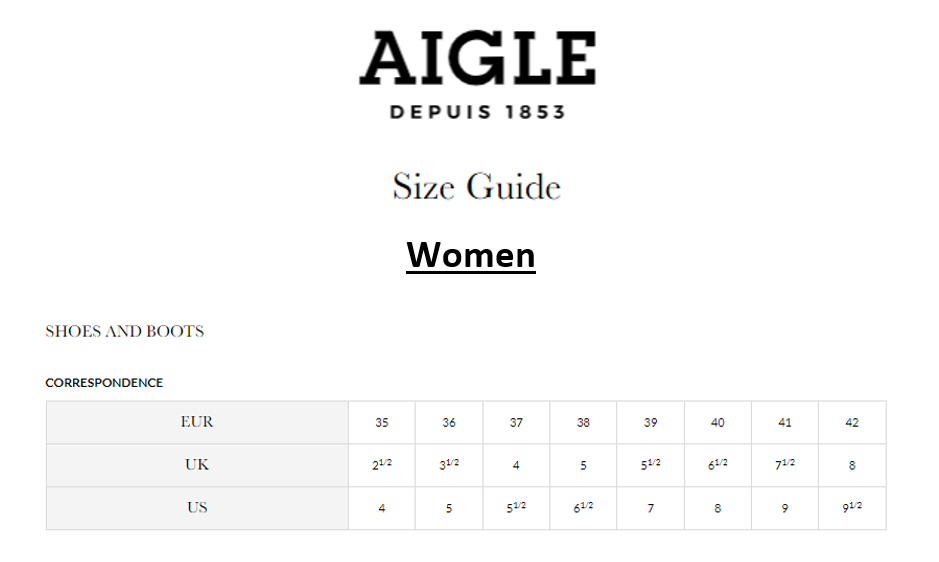Screen dimensions: 939x562
Task: Select US size 7 cell
Action: tap(650, 508)
